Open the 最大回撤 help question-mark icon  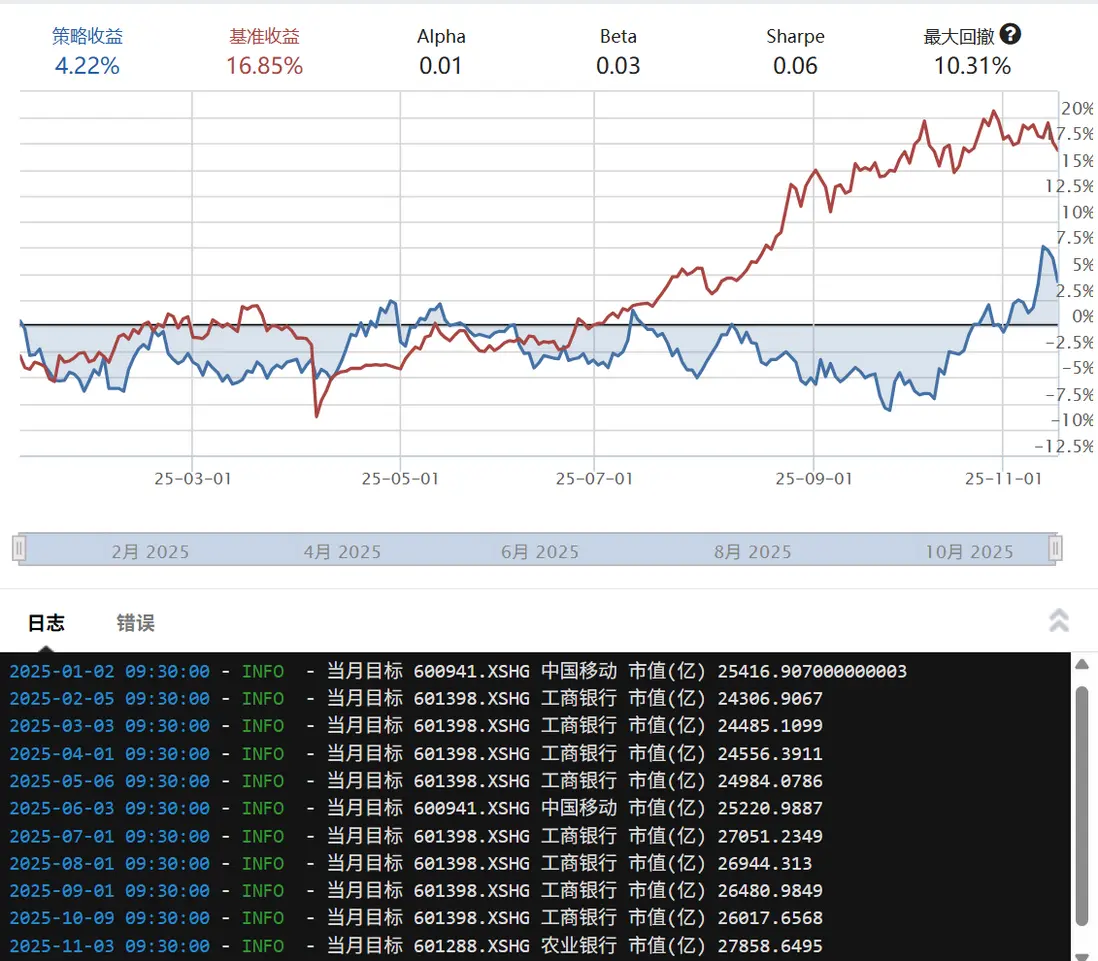pyautogui.click(x=1010, y=35)
